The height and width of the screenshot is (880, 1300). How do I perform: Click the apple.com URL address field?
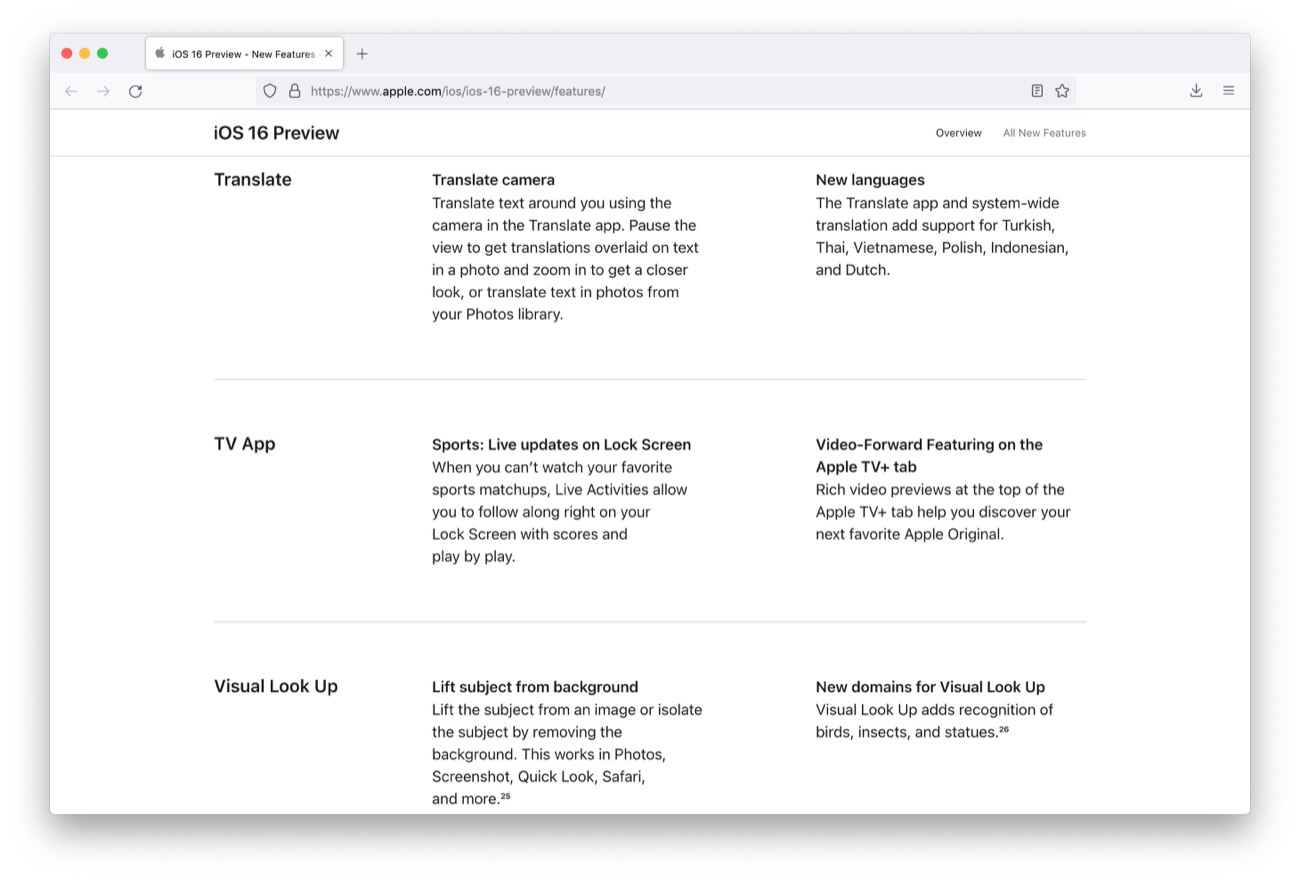click(600, 91)
